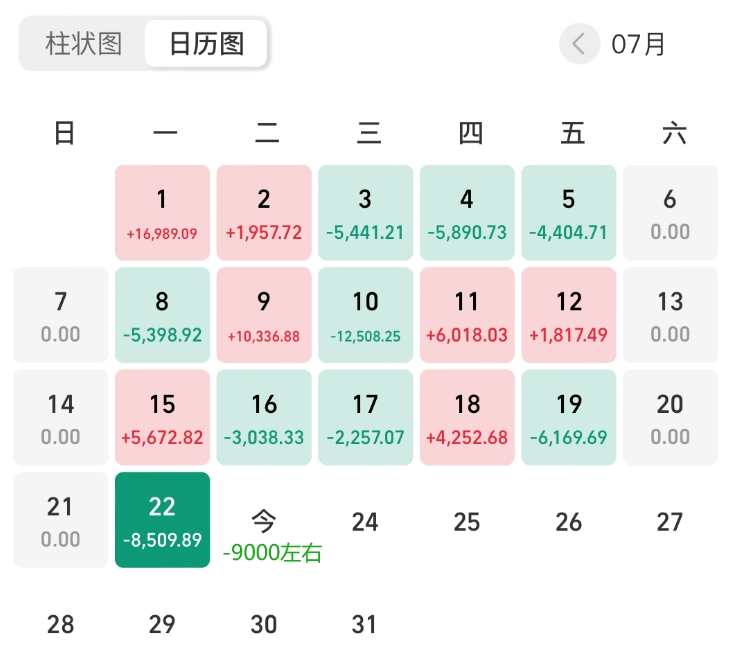Select day 4 with -5,890.73
Screen dimensions: 746x649
click(x=467, y=213)
